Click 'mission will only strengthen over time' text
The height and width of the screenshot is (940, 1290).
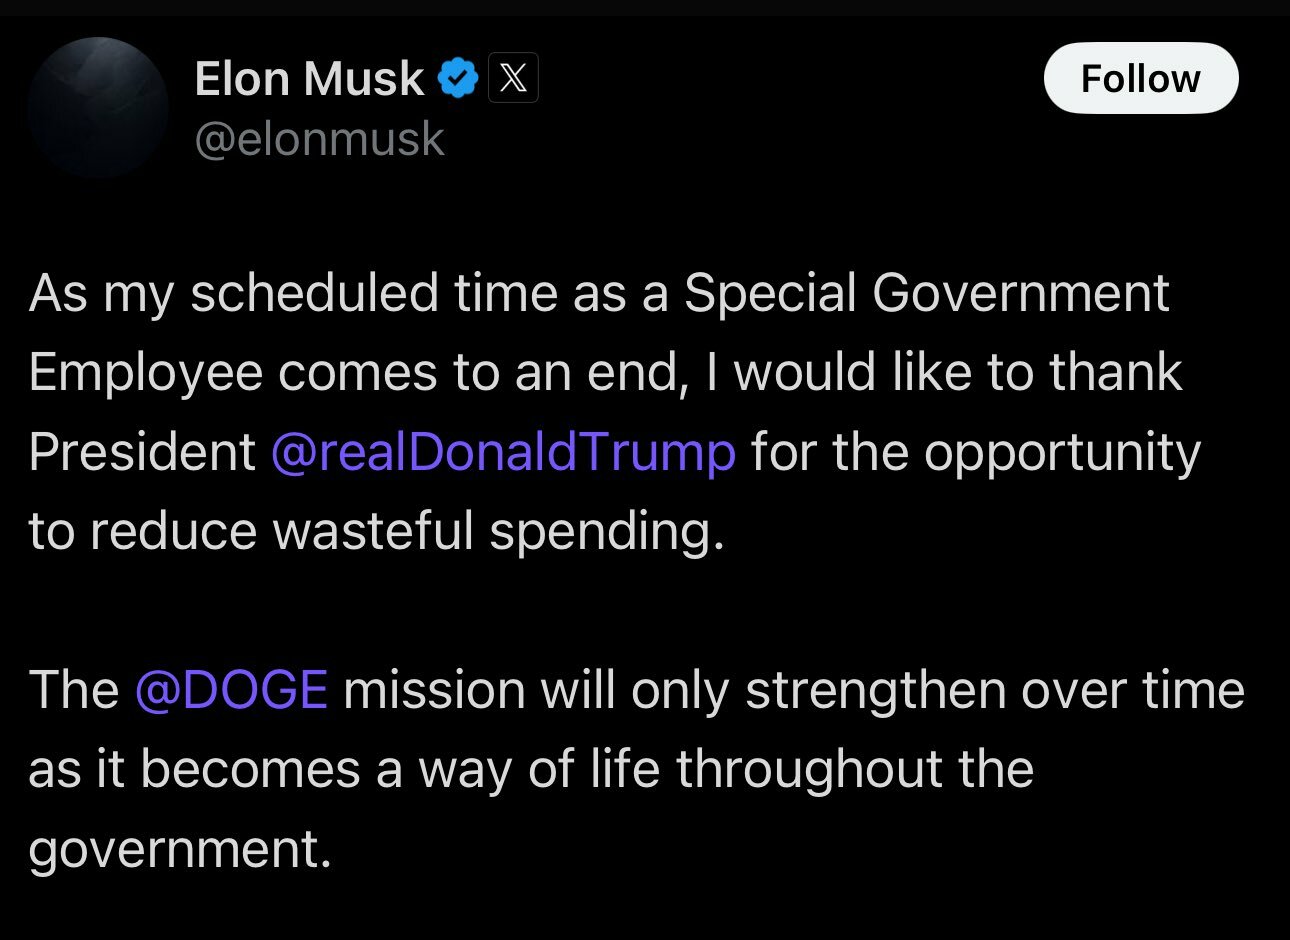[794, 691]
